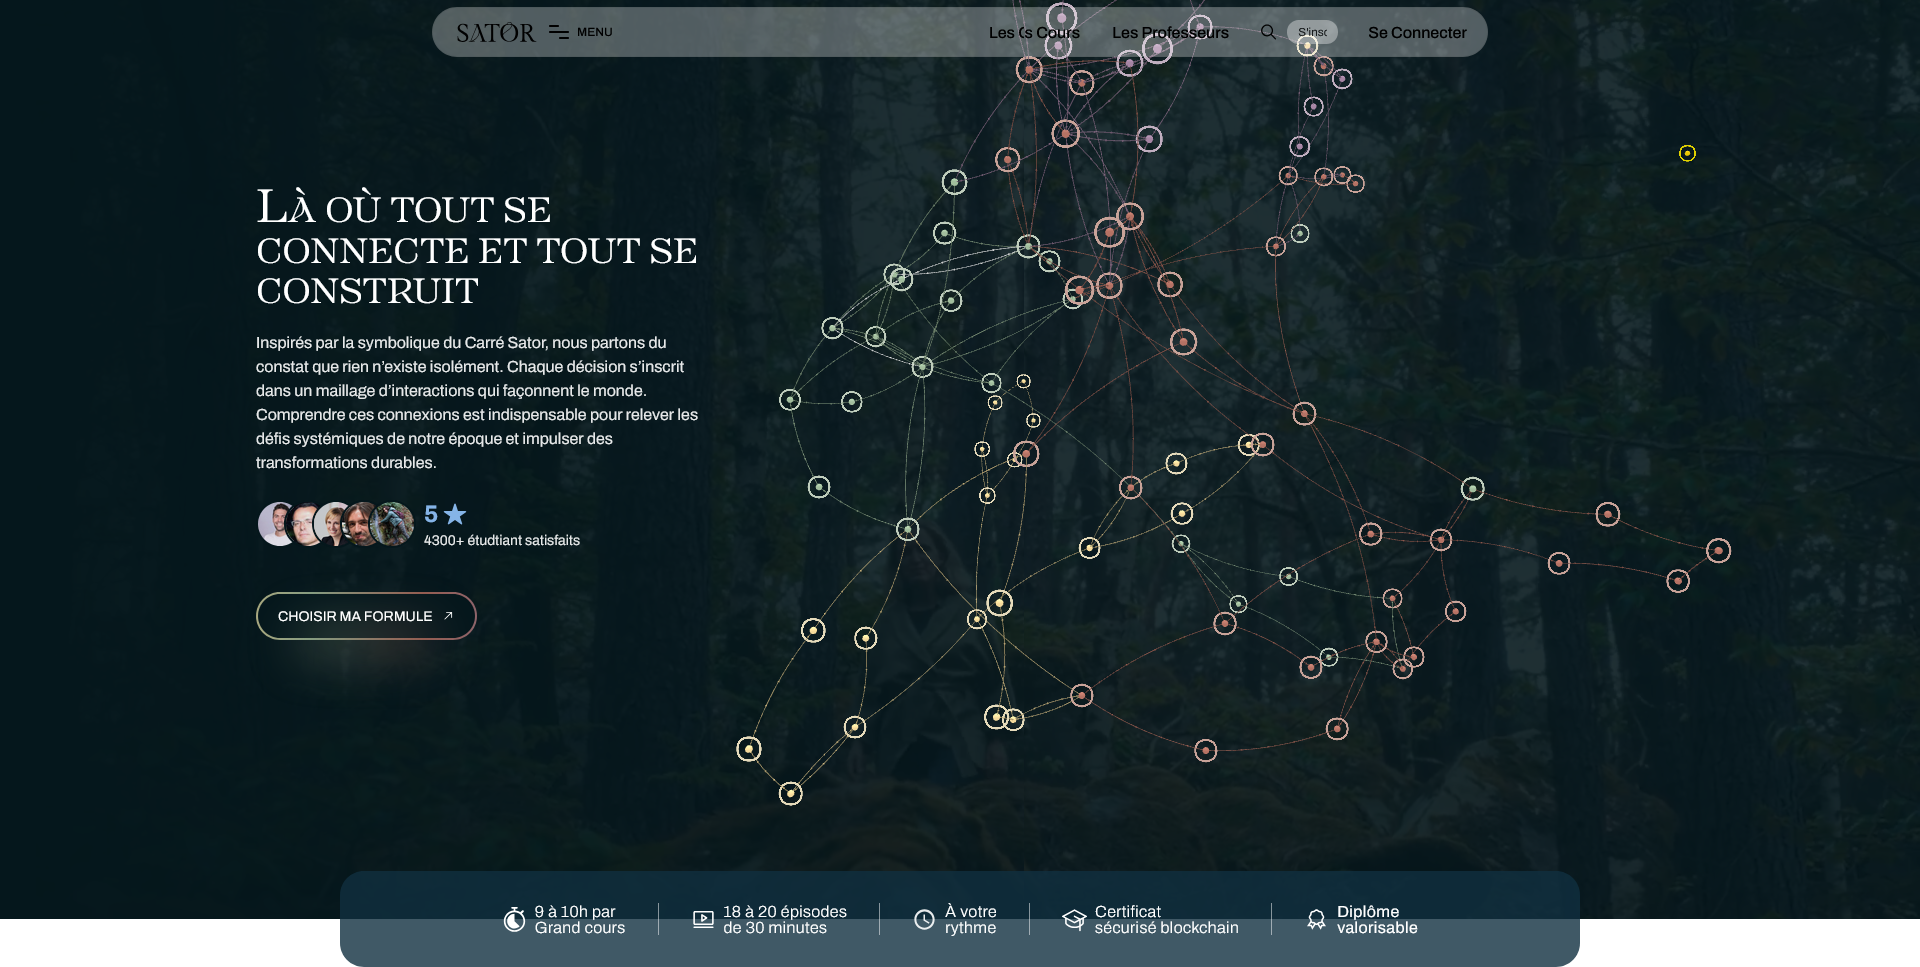The image size is (1920, 967).
Task: Click the first student avatar thumbnail
Action: (276, 524)
